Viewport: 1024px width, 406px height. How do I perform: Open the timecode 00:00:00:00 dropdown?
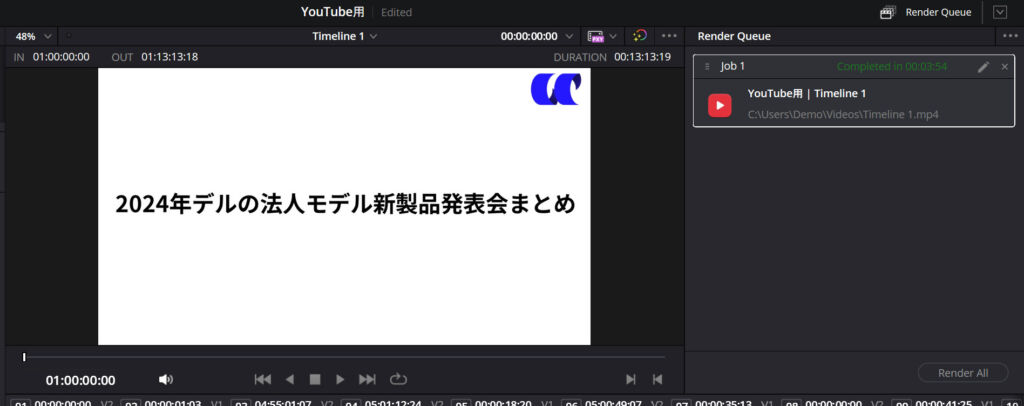point(538,36)
